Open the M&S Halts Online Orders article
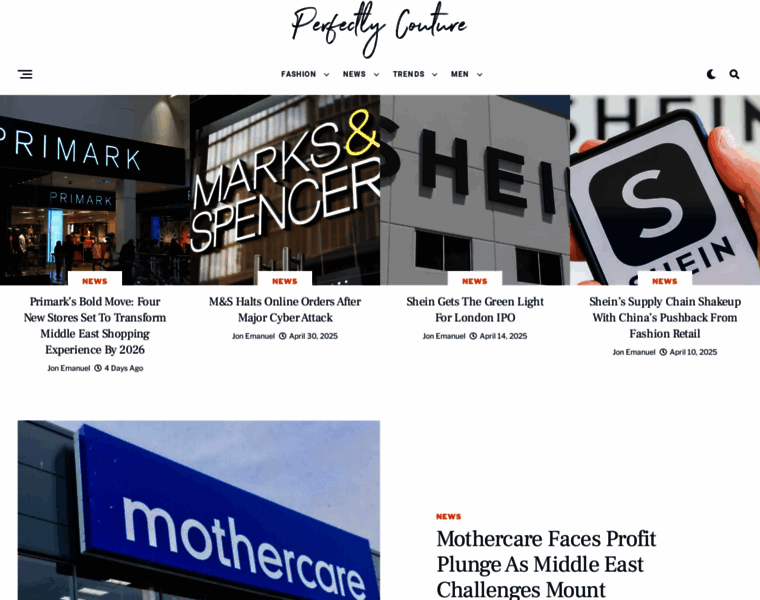The height and width of the screenshot is (600, 760). 285,310
